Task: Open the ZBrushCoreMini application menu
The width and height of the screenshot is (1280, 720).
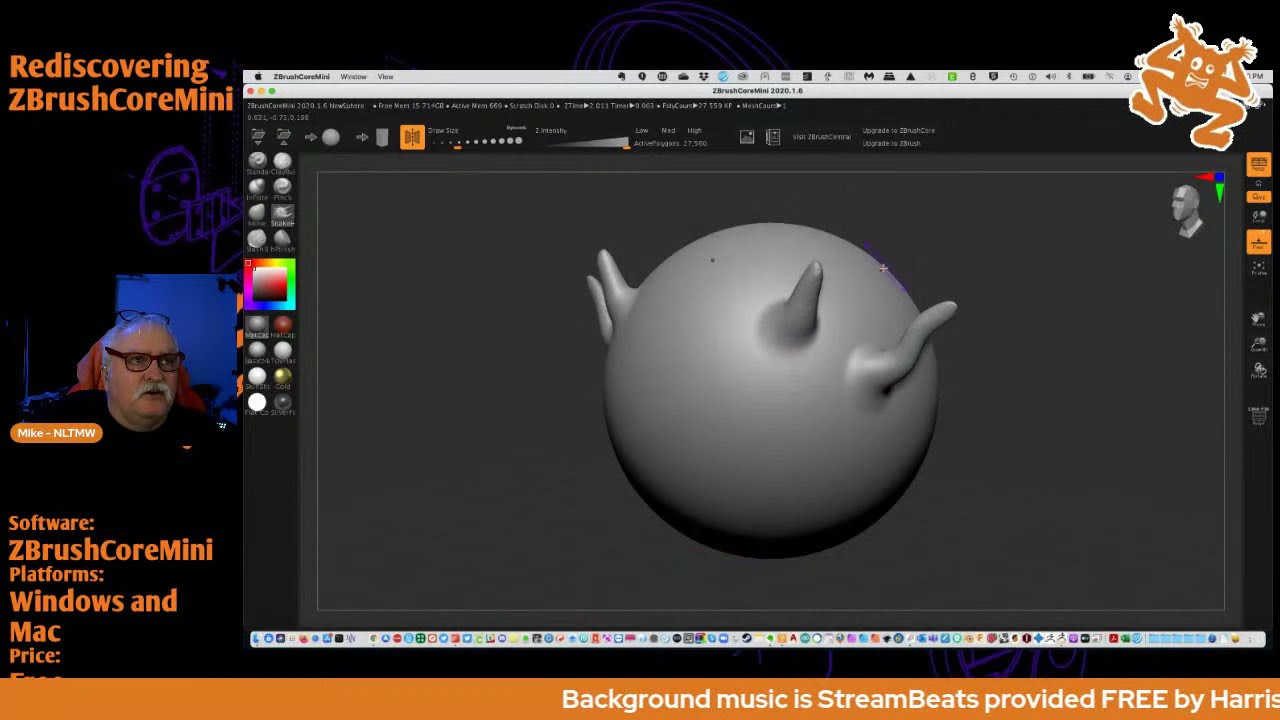Action: click(x=301, y=77)
